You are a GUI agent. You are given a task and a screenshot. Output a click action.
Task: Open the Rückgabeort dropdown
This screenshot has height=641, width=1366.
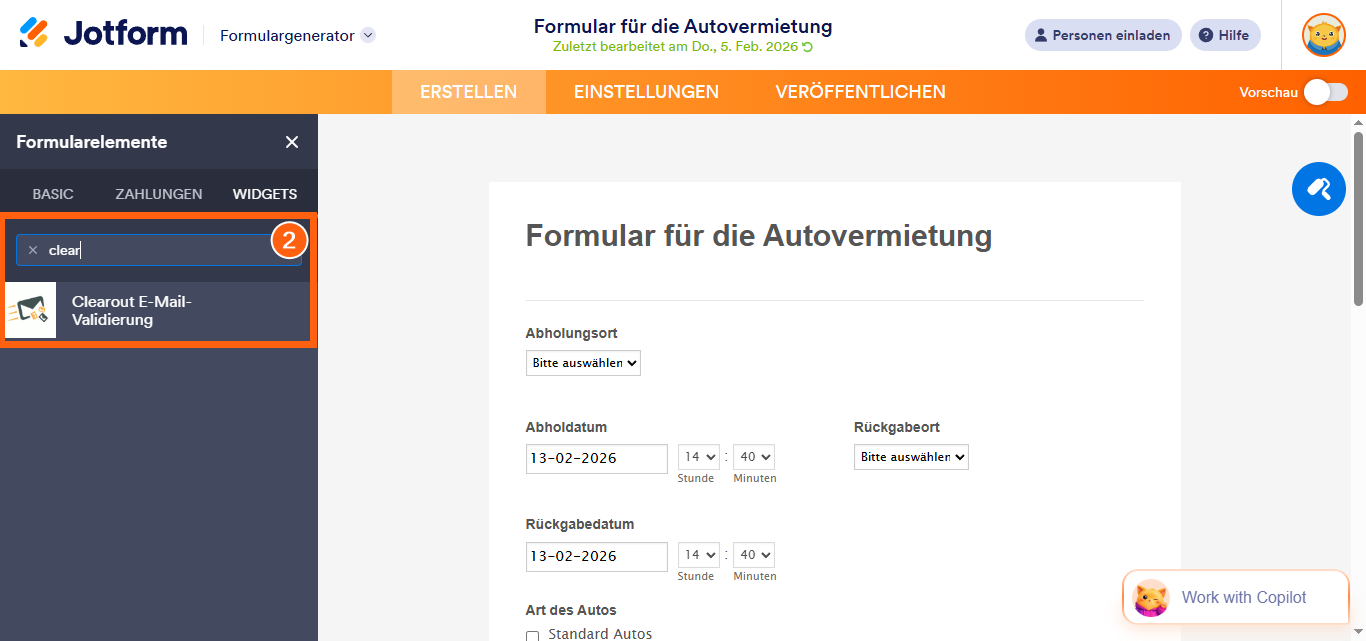[x=911, y=456]
